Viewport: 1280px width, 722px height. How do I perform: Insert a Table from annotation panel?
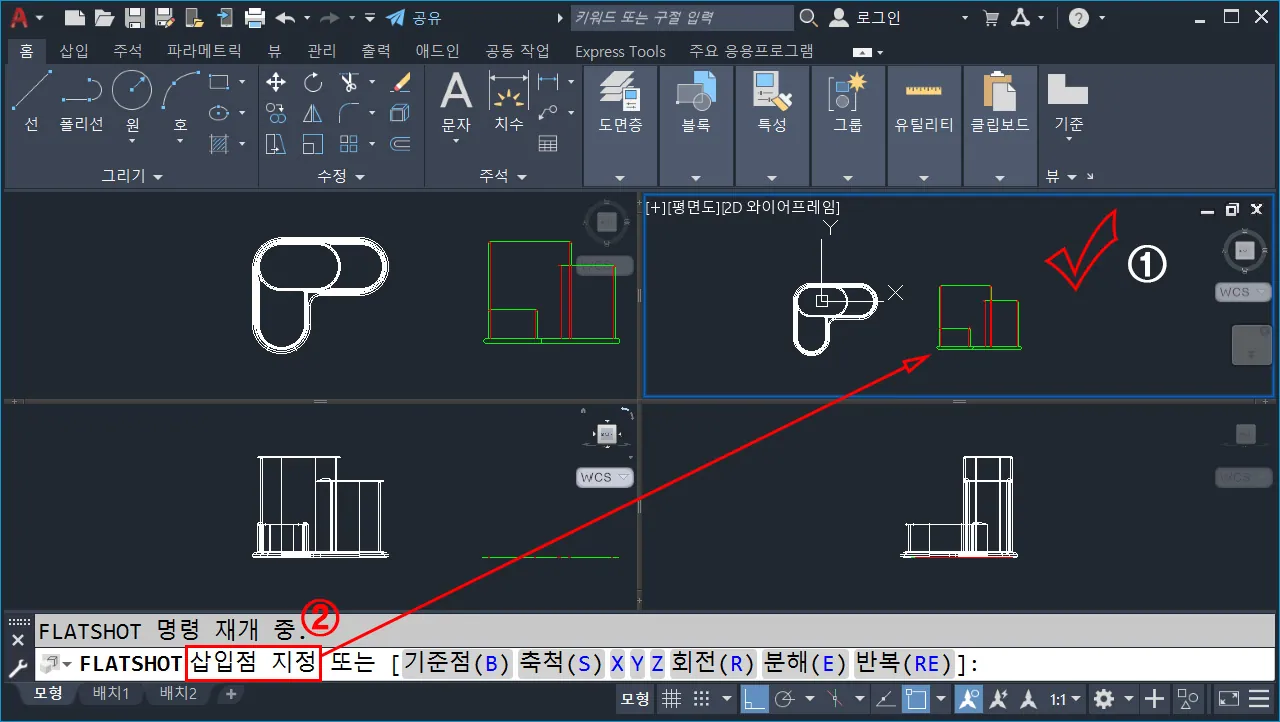click(x=548, y=144)
